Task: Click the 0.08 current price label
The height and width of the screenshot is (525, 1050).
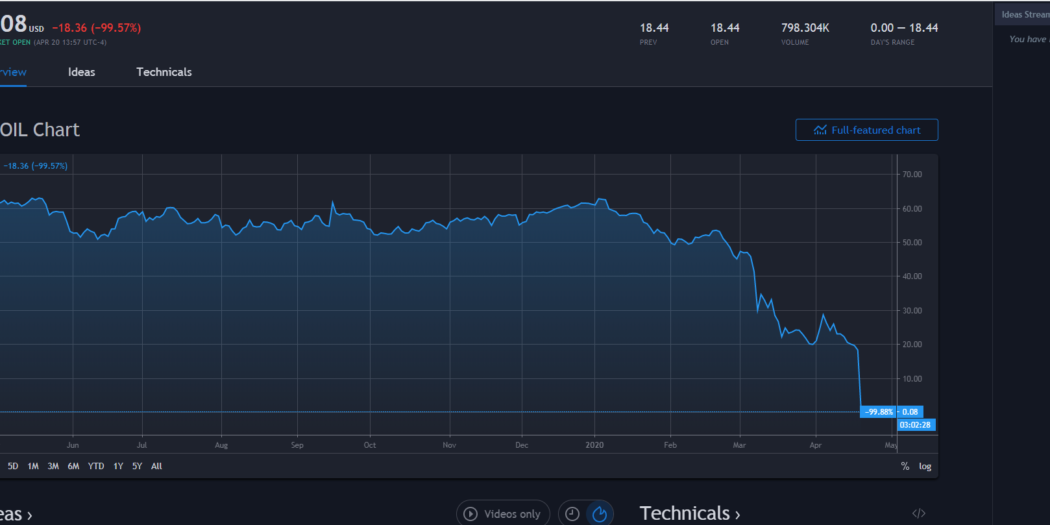Action: [x=910, y=411]
